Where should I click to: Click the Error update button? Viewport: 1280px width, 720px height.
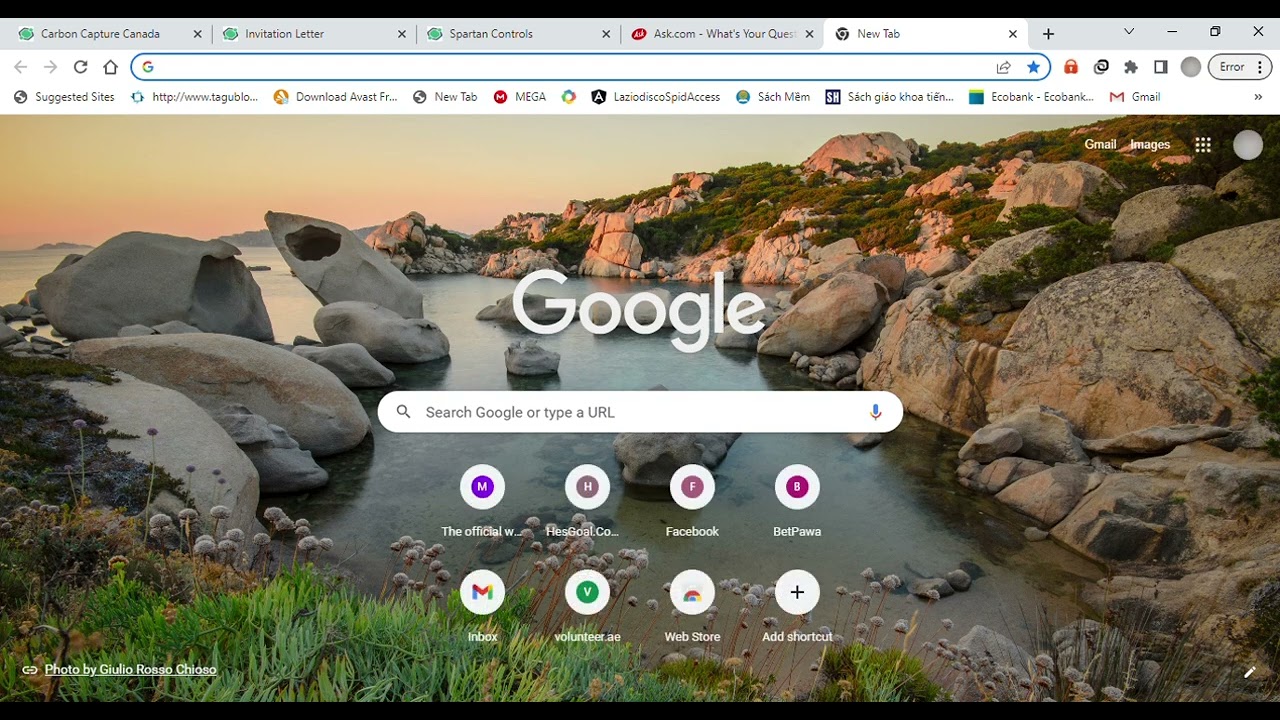1231,67
